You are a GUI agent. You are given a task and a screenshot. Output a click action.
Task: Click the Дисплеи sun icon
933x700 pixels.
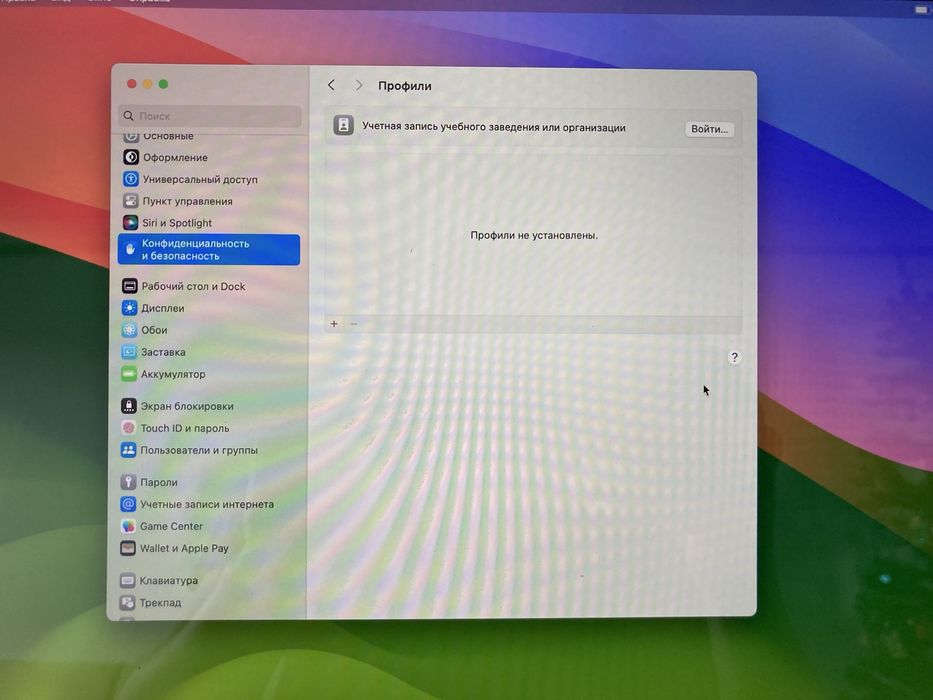(x=130, y=308)
